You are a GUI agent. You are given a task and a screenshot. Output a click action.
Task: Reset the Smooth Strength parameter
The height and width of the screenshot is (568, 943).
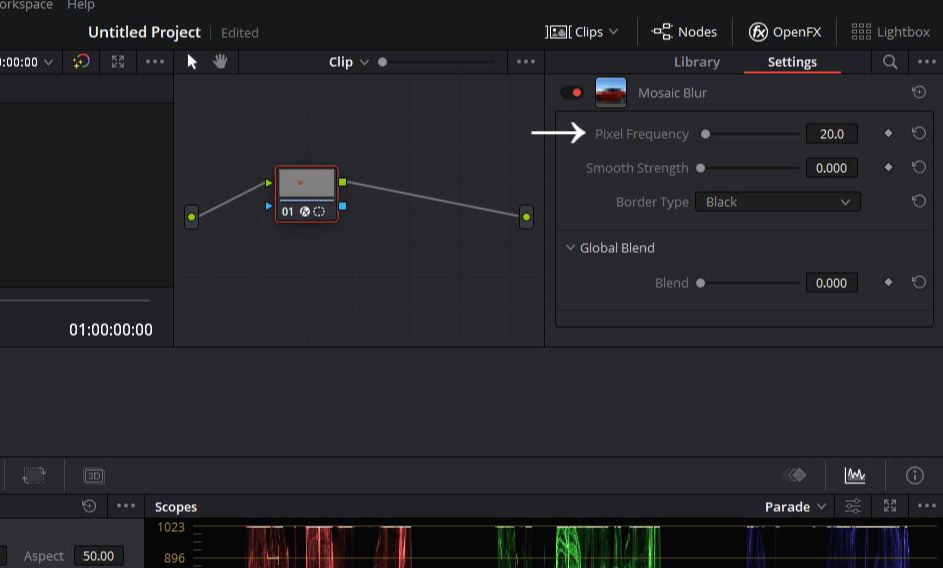coord(918,167)
